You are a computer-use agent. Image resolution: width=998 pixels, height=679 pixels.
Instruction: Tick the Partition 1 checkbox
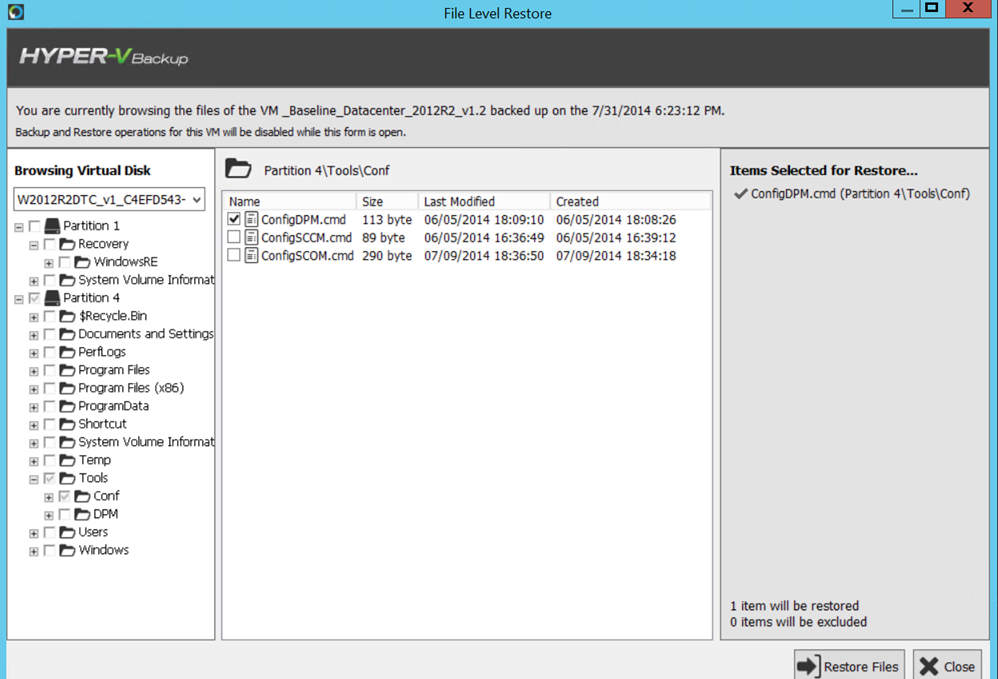coord(34,226)
